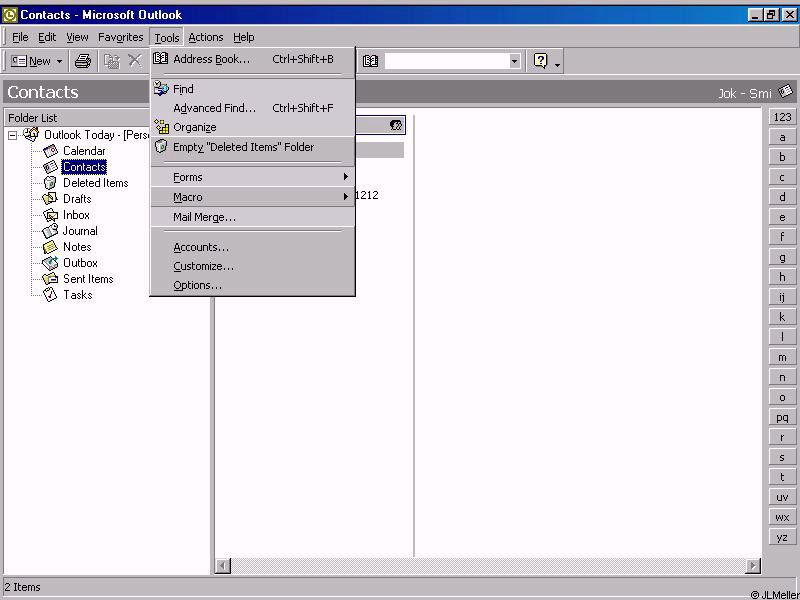Select Outbox folder in Folder List
The image size is (800, 600).
(80, 263)
